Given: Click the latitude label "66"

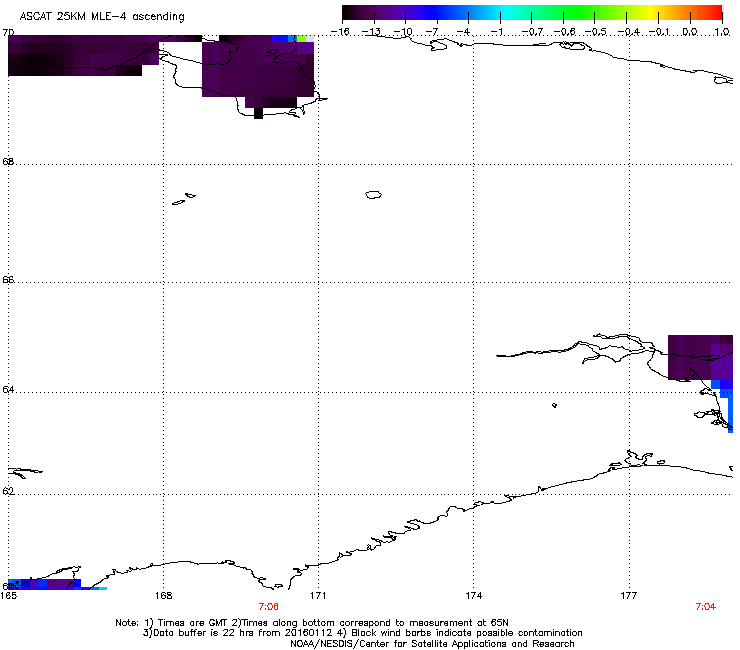Looking at the screenshot, I should [x=8, y=279].
